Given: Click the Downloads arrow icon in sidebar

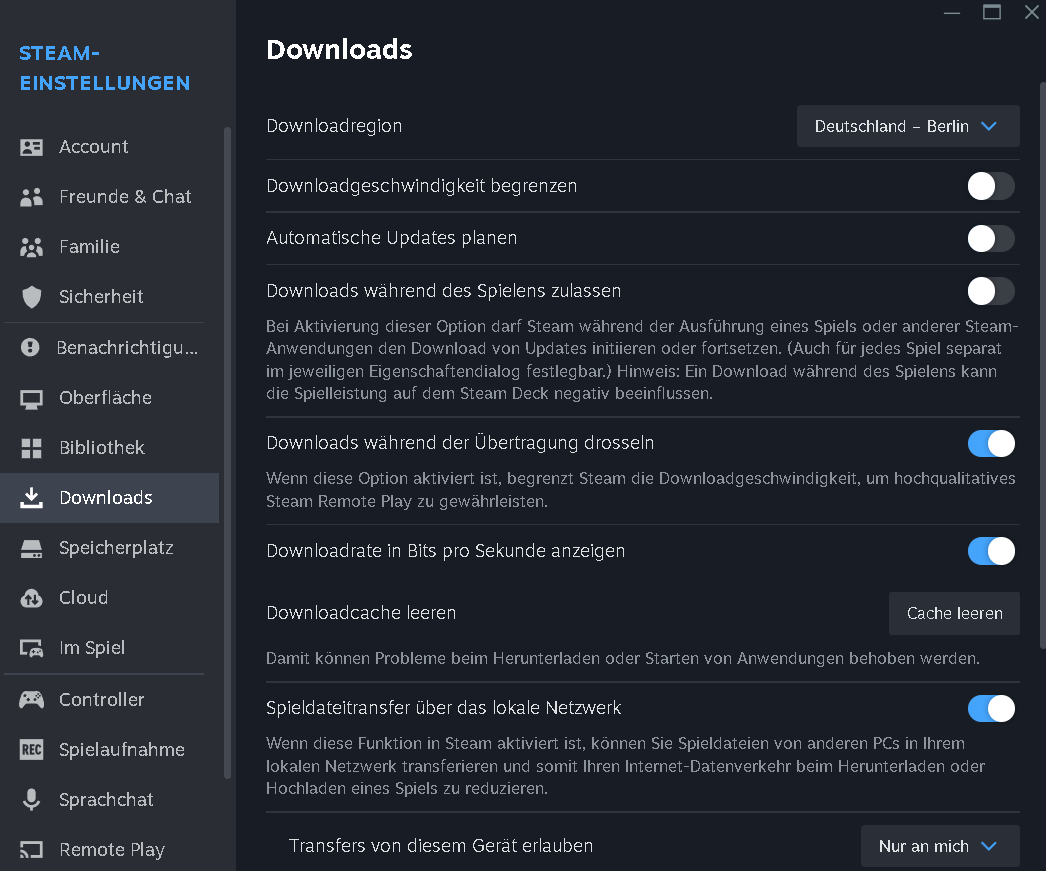Looking at the screenshot, I should click(31, 498).
